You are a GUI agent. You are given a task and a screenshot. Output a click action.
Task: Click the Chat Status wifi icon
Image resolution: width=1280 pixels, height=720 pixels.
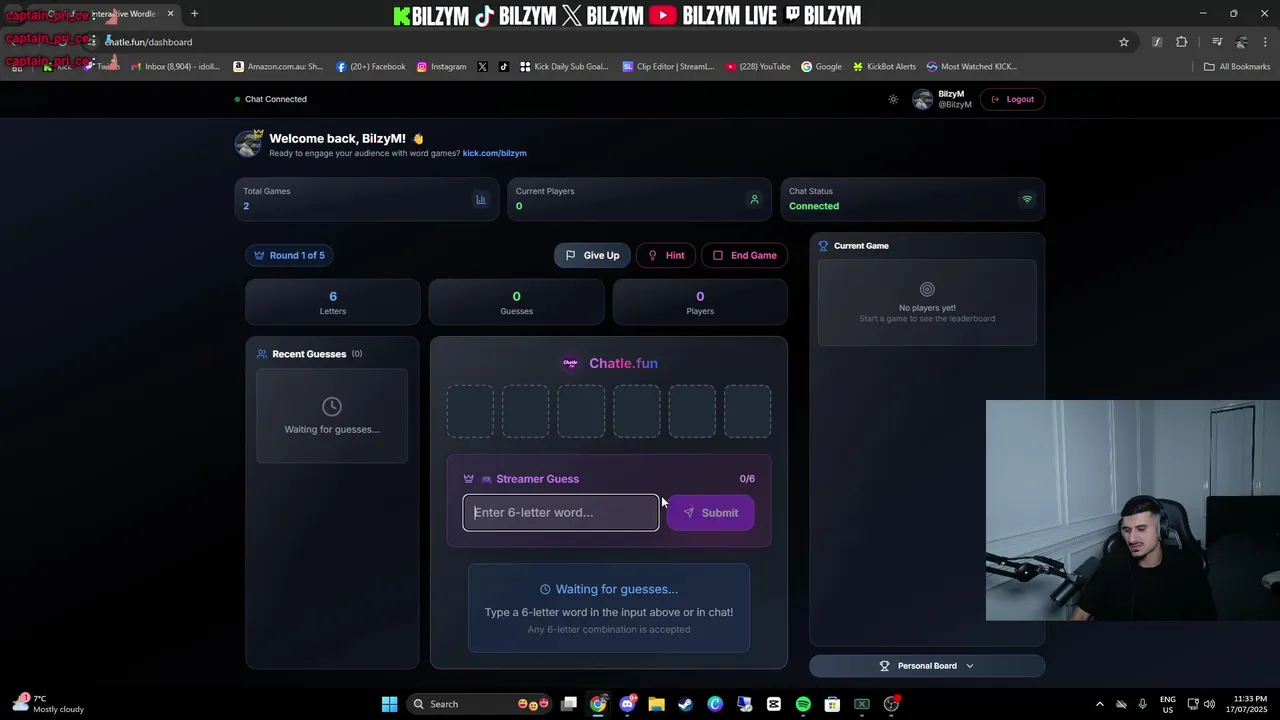[1027, 199]
